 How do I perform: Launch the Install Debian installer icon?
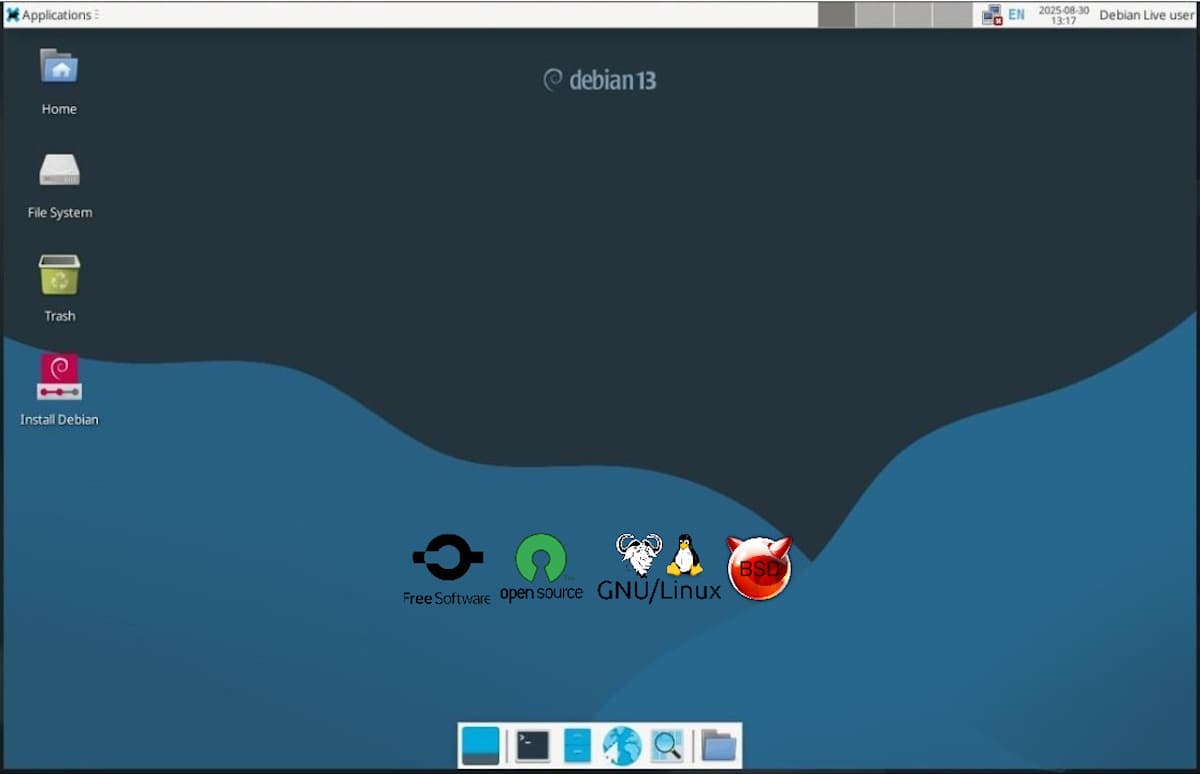pyautogui.click(x=59, y=378)
